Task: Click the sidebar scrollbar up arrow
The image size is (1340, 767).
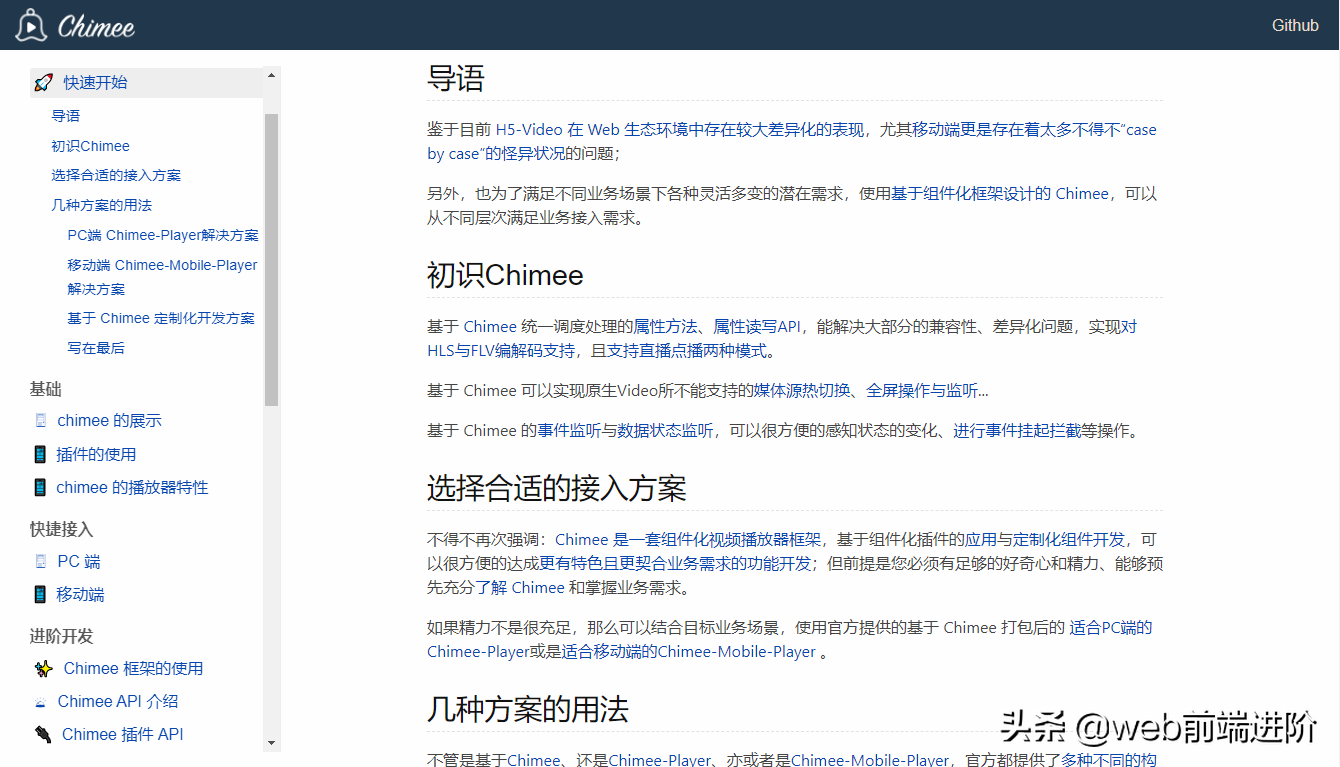Action: tap(271, 75)
